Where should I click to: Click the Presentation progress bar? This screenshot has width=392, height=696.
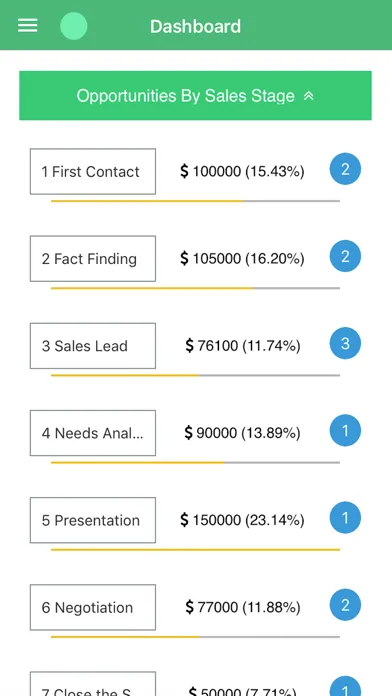[x=195, y=550]
